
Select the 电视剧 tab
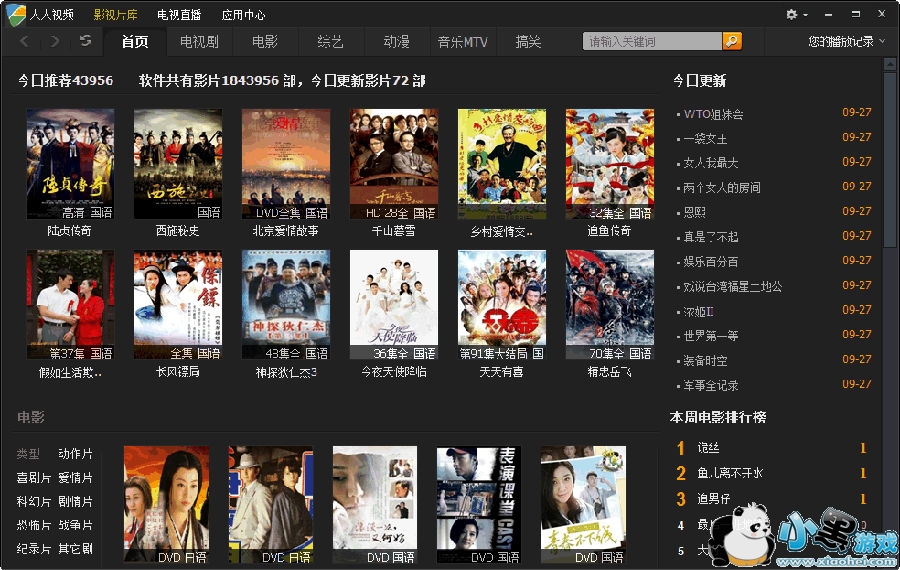click(199, 42)
